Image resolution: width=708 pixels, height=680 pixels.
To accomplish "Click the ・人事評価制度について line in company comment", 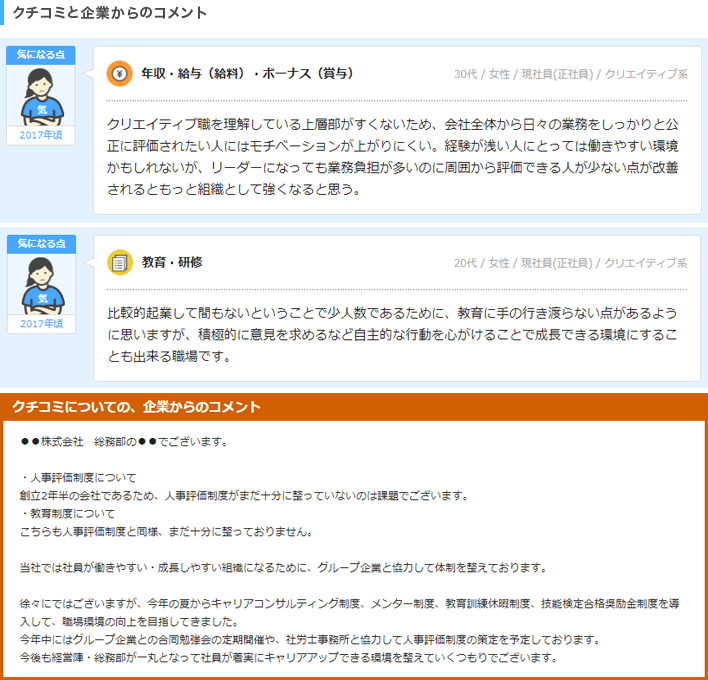I will pos(78,477).
